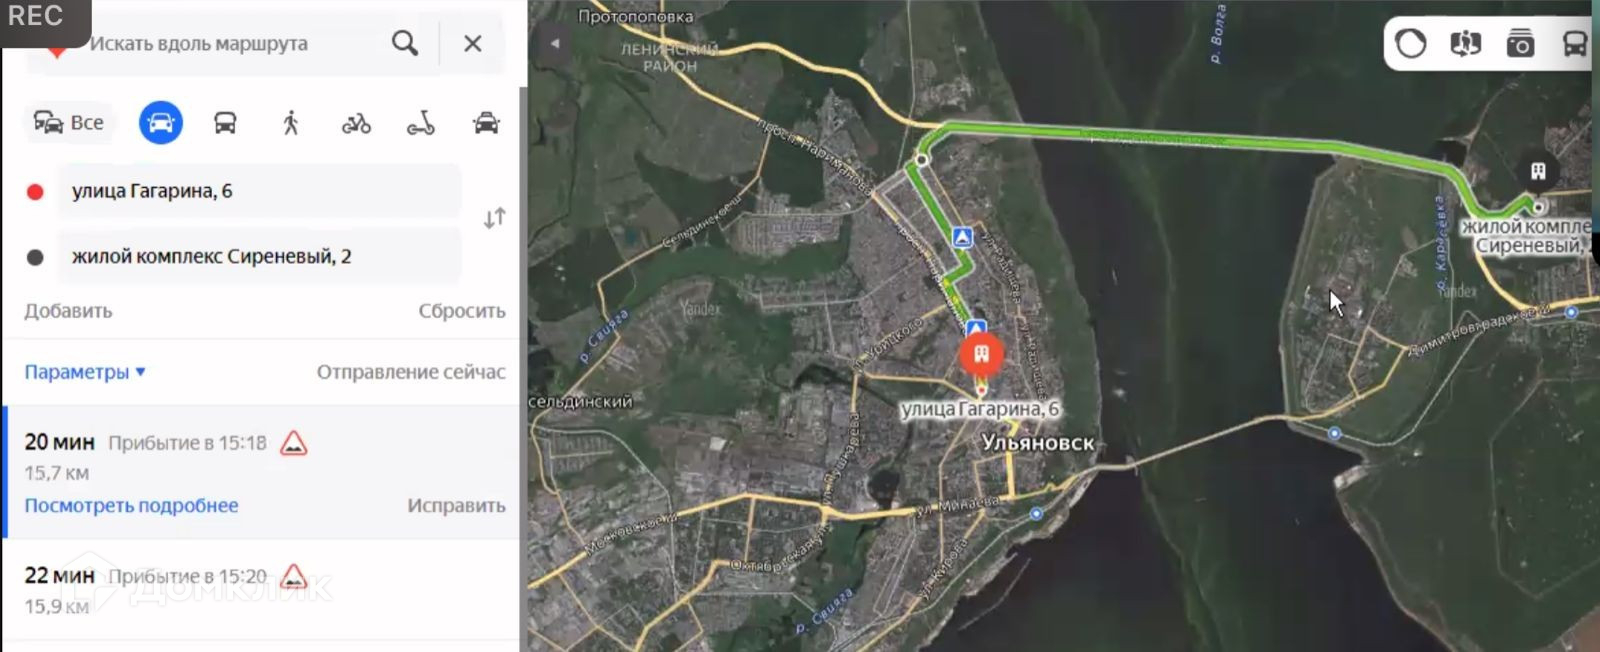Image resolution: width=1600 pixels, height=652 pixels.
Task: Open Отправление сейчас departure time selector
Action: click(411, 372)
